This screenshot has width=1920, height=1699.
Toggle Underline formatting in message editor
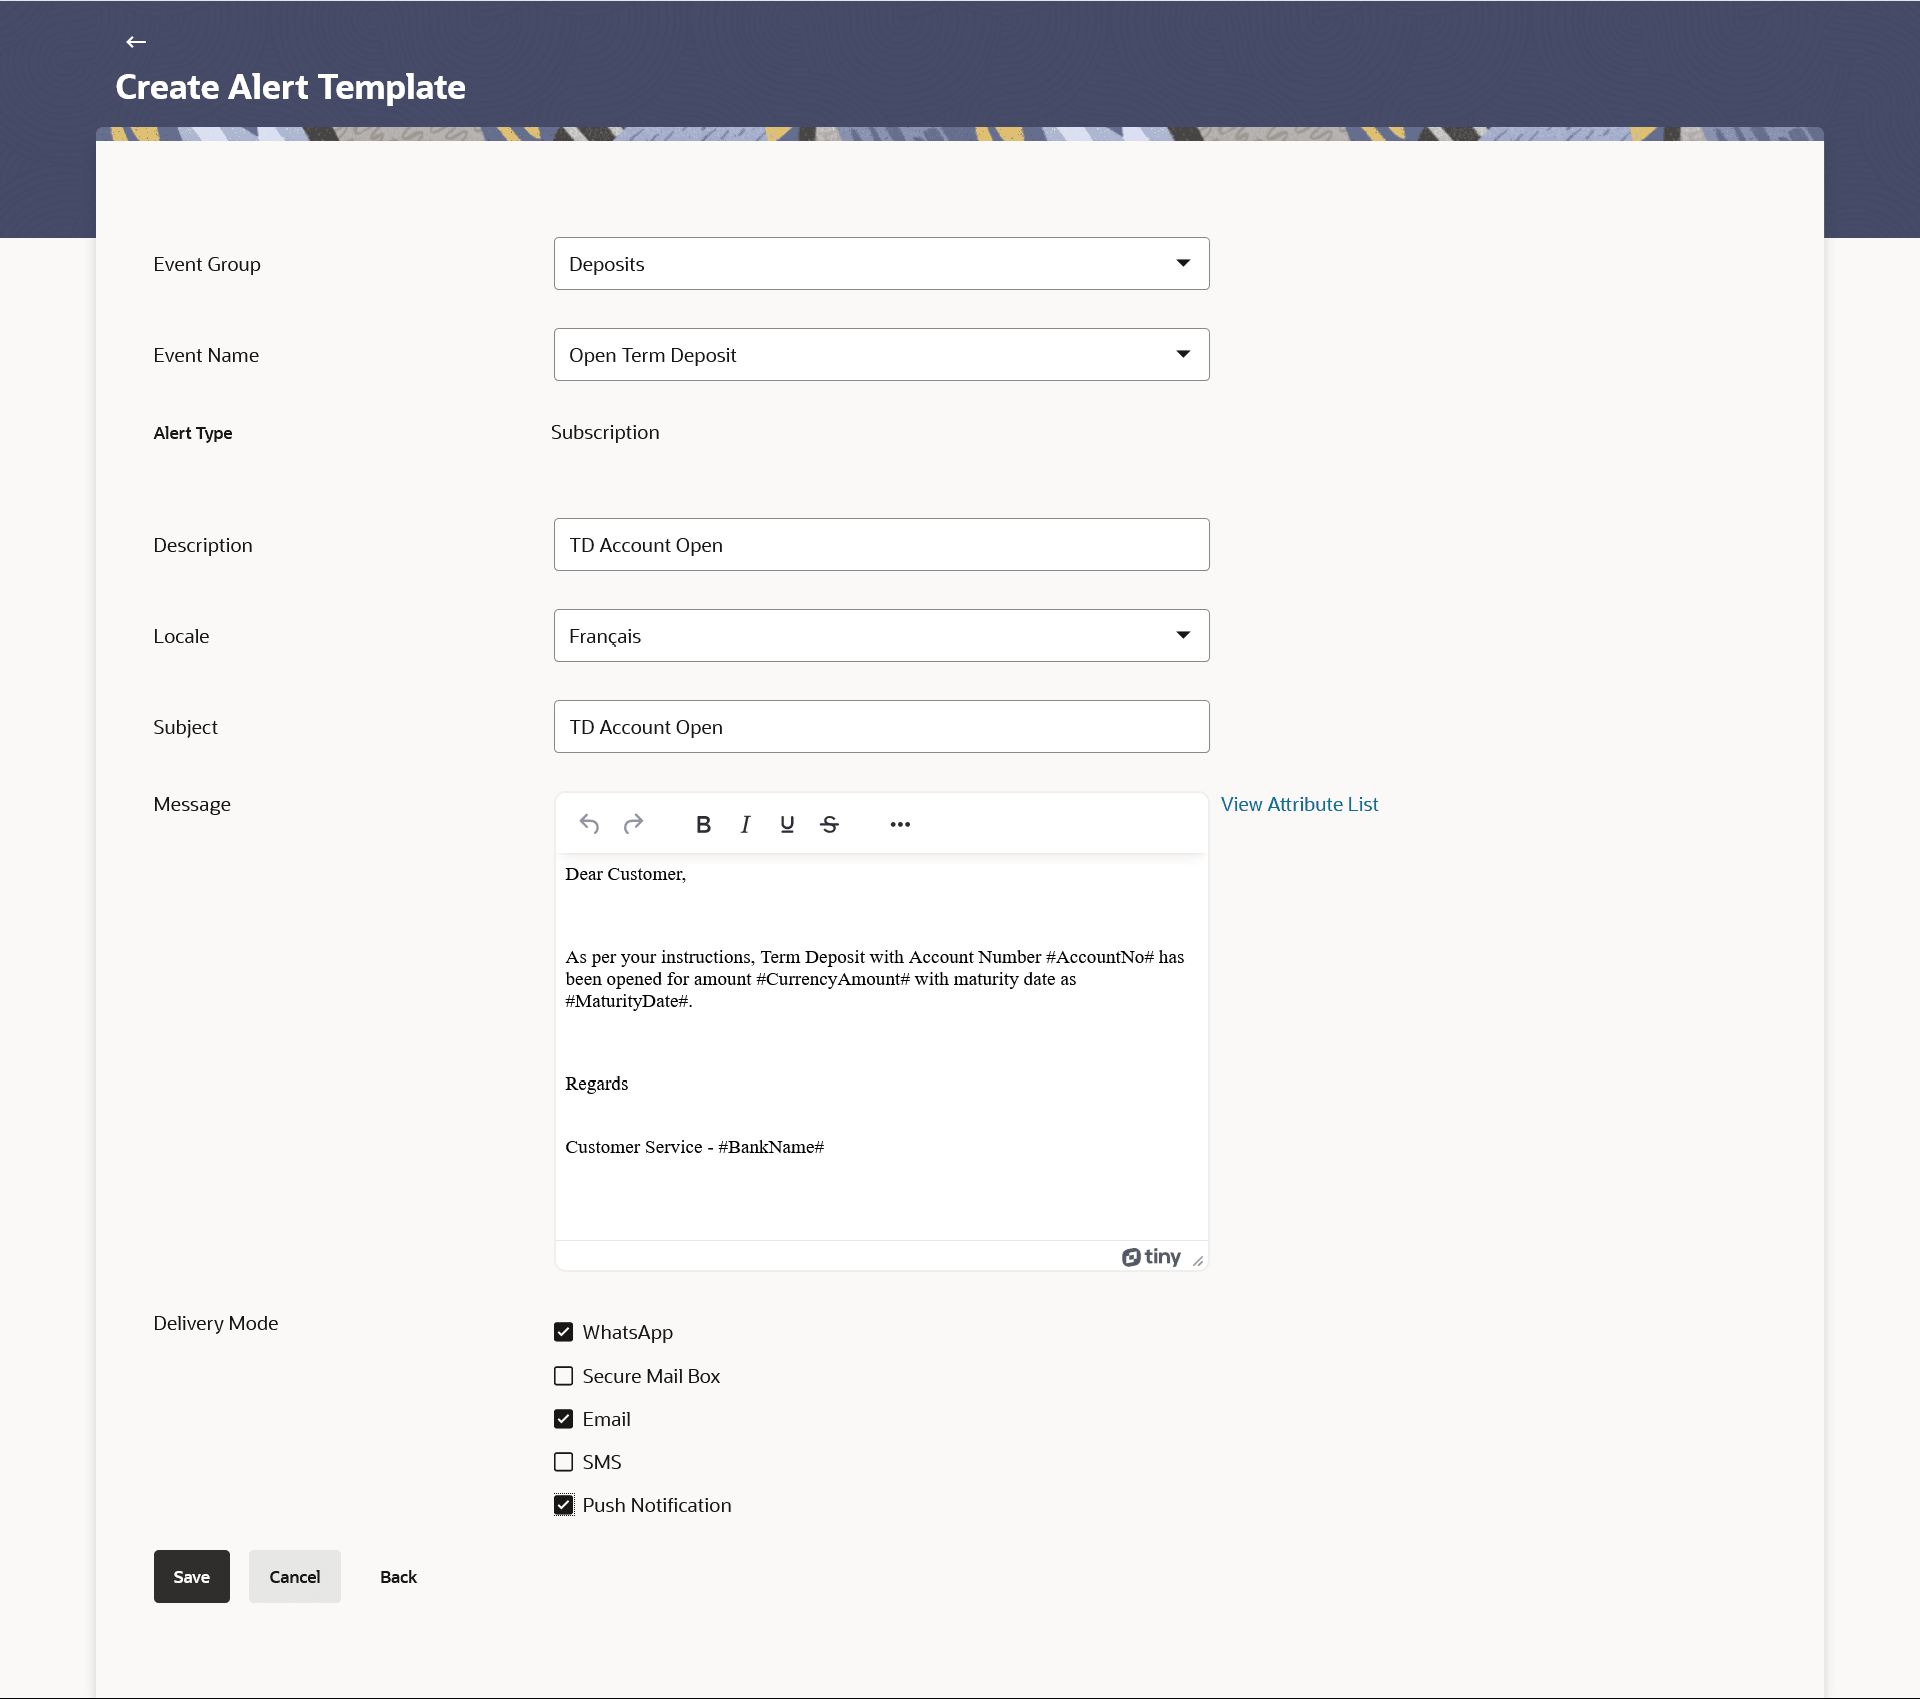point(787,824)
